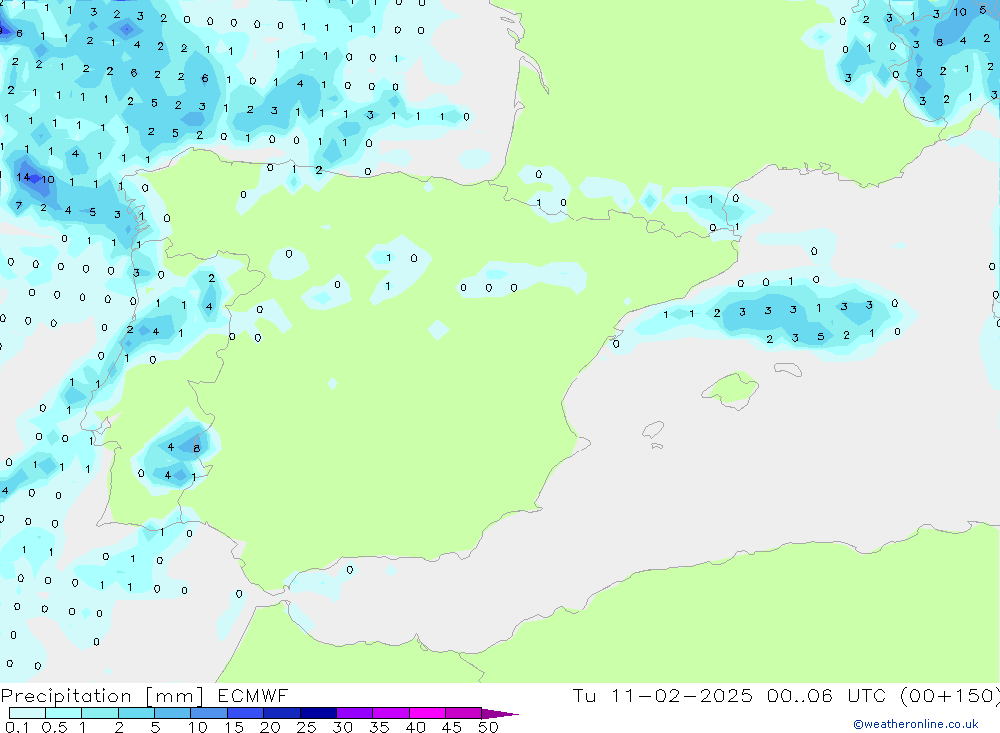The height and width of the screenshot is (733, 1000).
Task: Click the 0.5–1 mm legend color swatch
Action: coord(64,713)
